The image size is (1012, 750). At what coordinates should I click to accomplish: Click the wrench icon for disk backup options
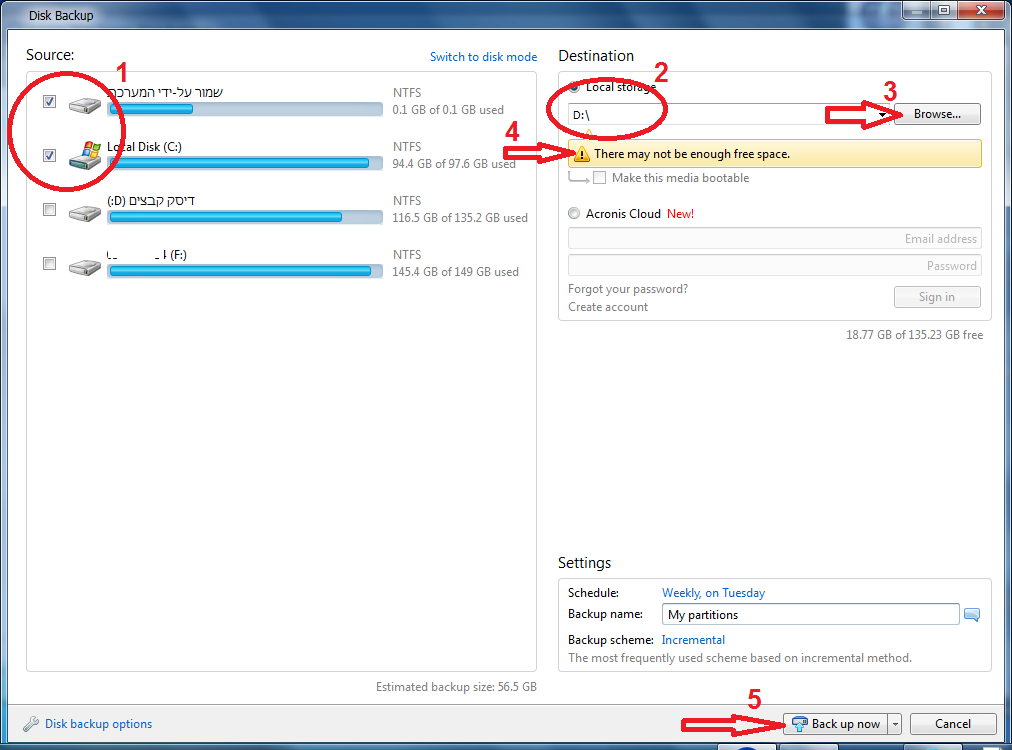30,724
